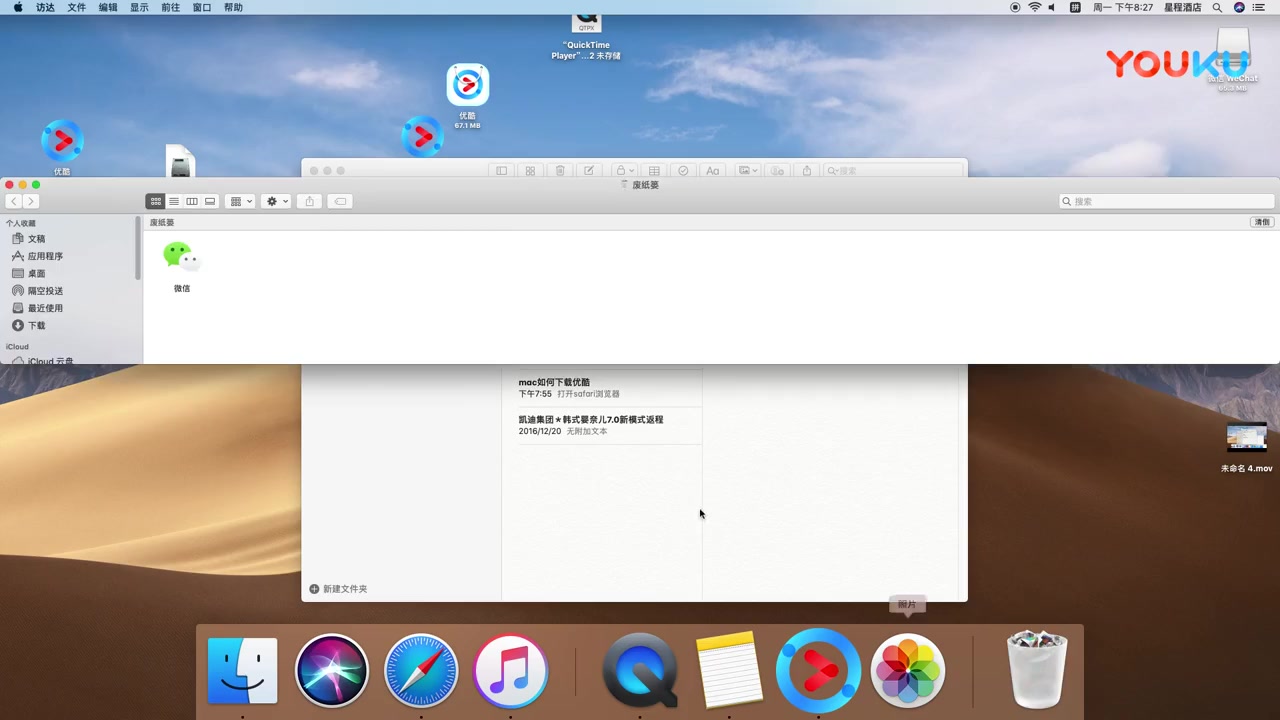Click the Notes toolbar share icon
This screenshot has height=720, width=1280.
click(807, 171)
